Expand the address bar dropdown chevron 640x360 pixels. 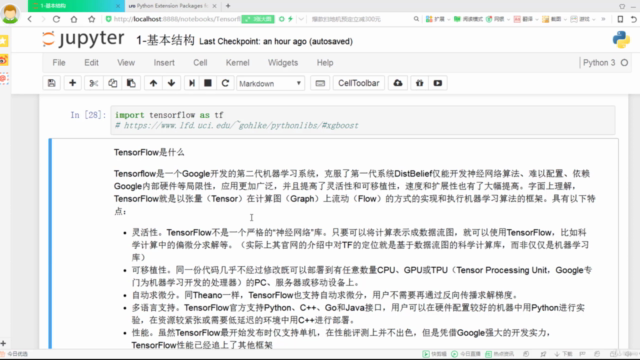301,19
